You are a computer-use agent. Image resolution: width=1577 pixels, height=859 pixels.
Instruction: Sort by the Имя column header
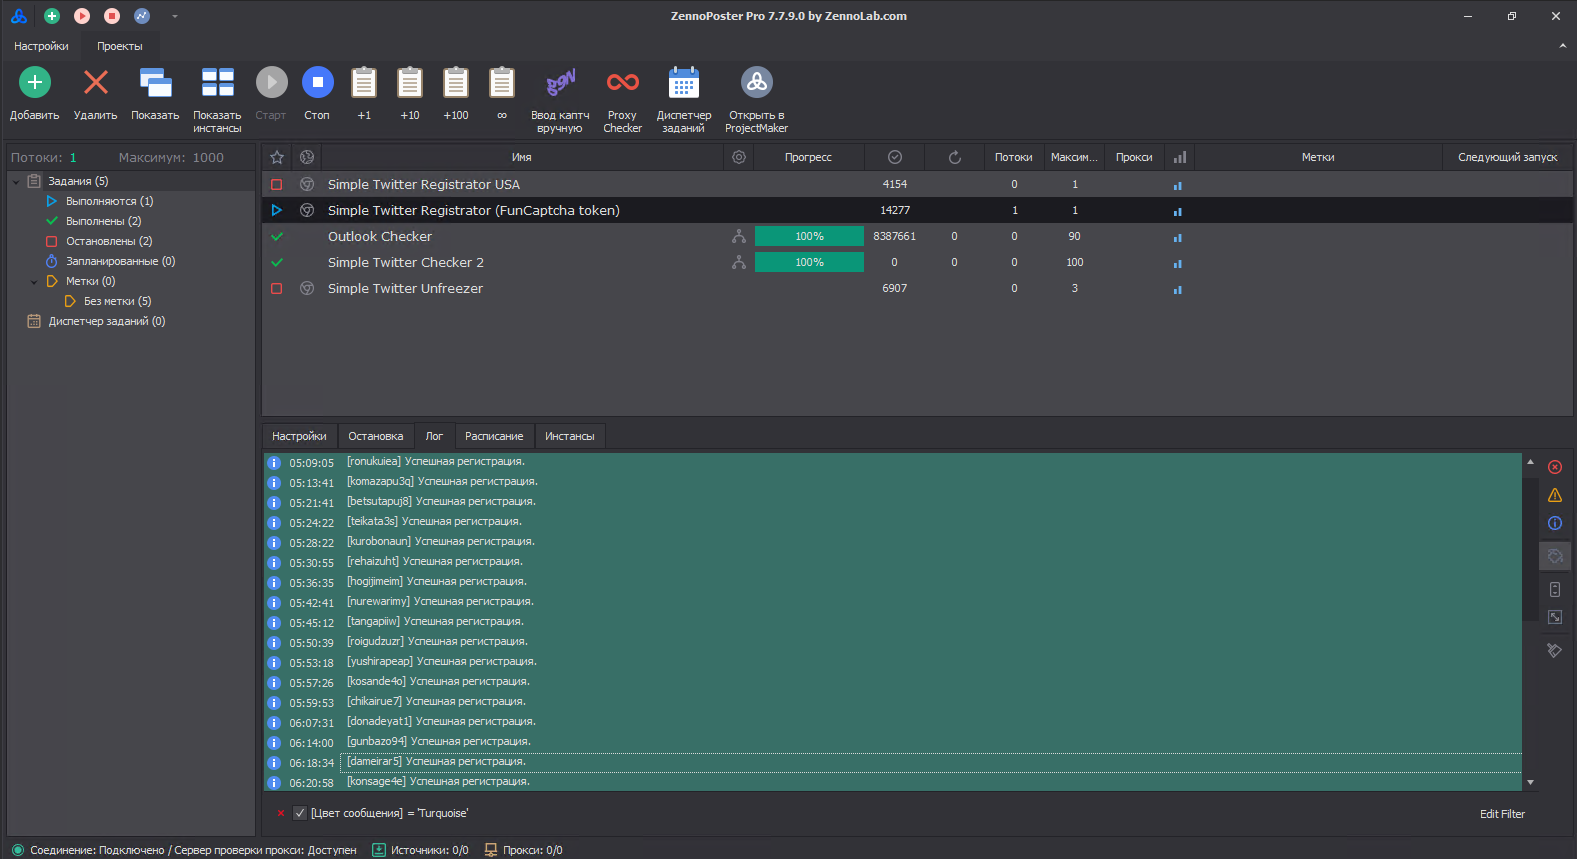point(522,157)
